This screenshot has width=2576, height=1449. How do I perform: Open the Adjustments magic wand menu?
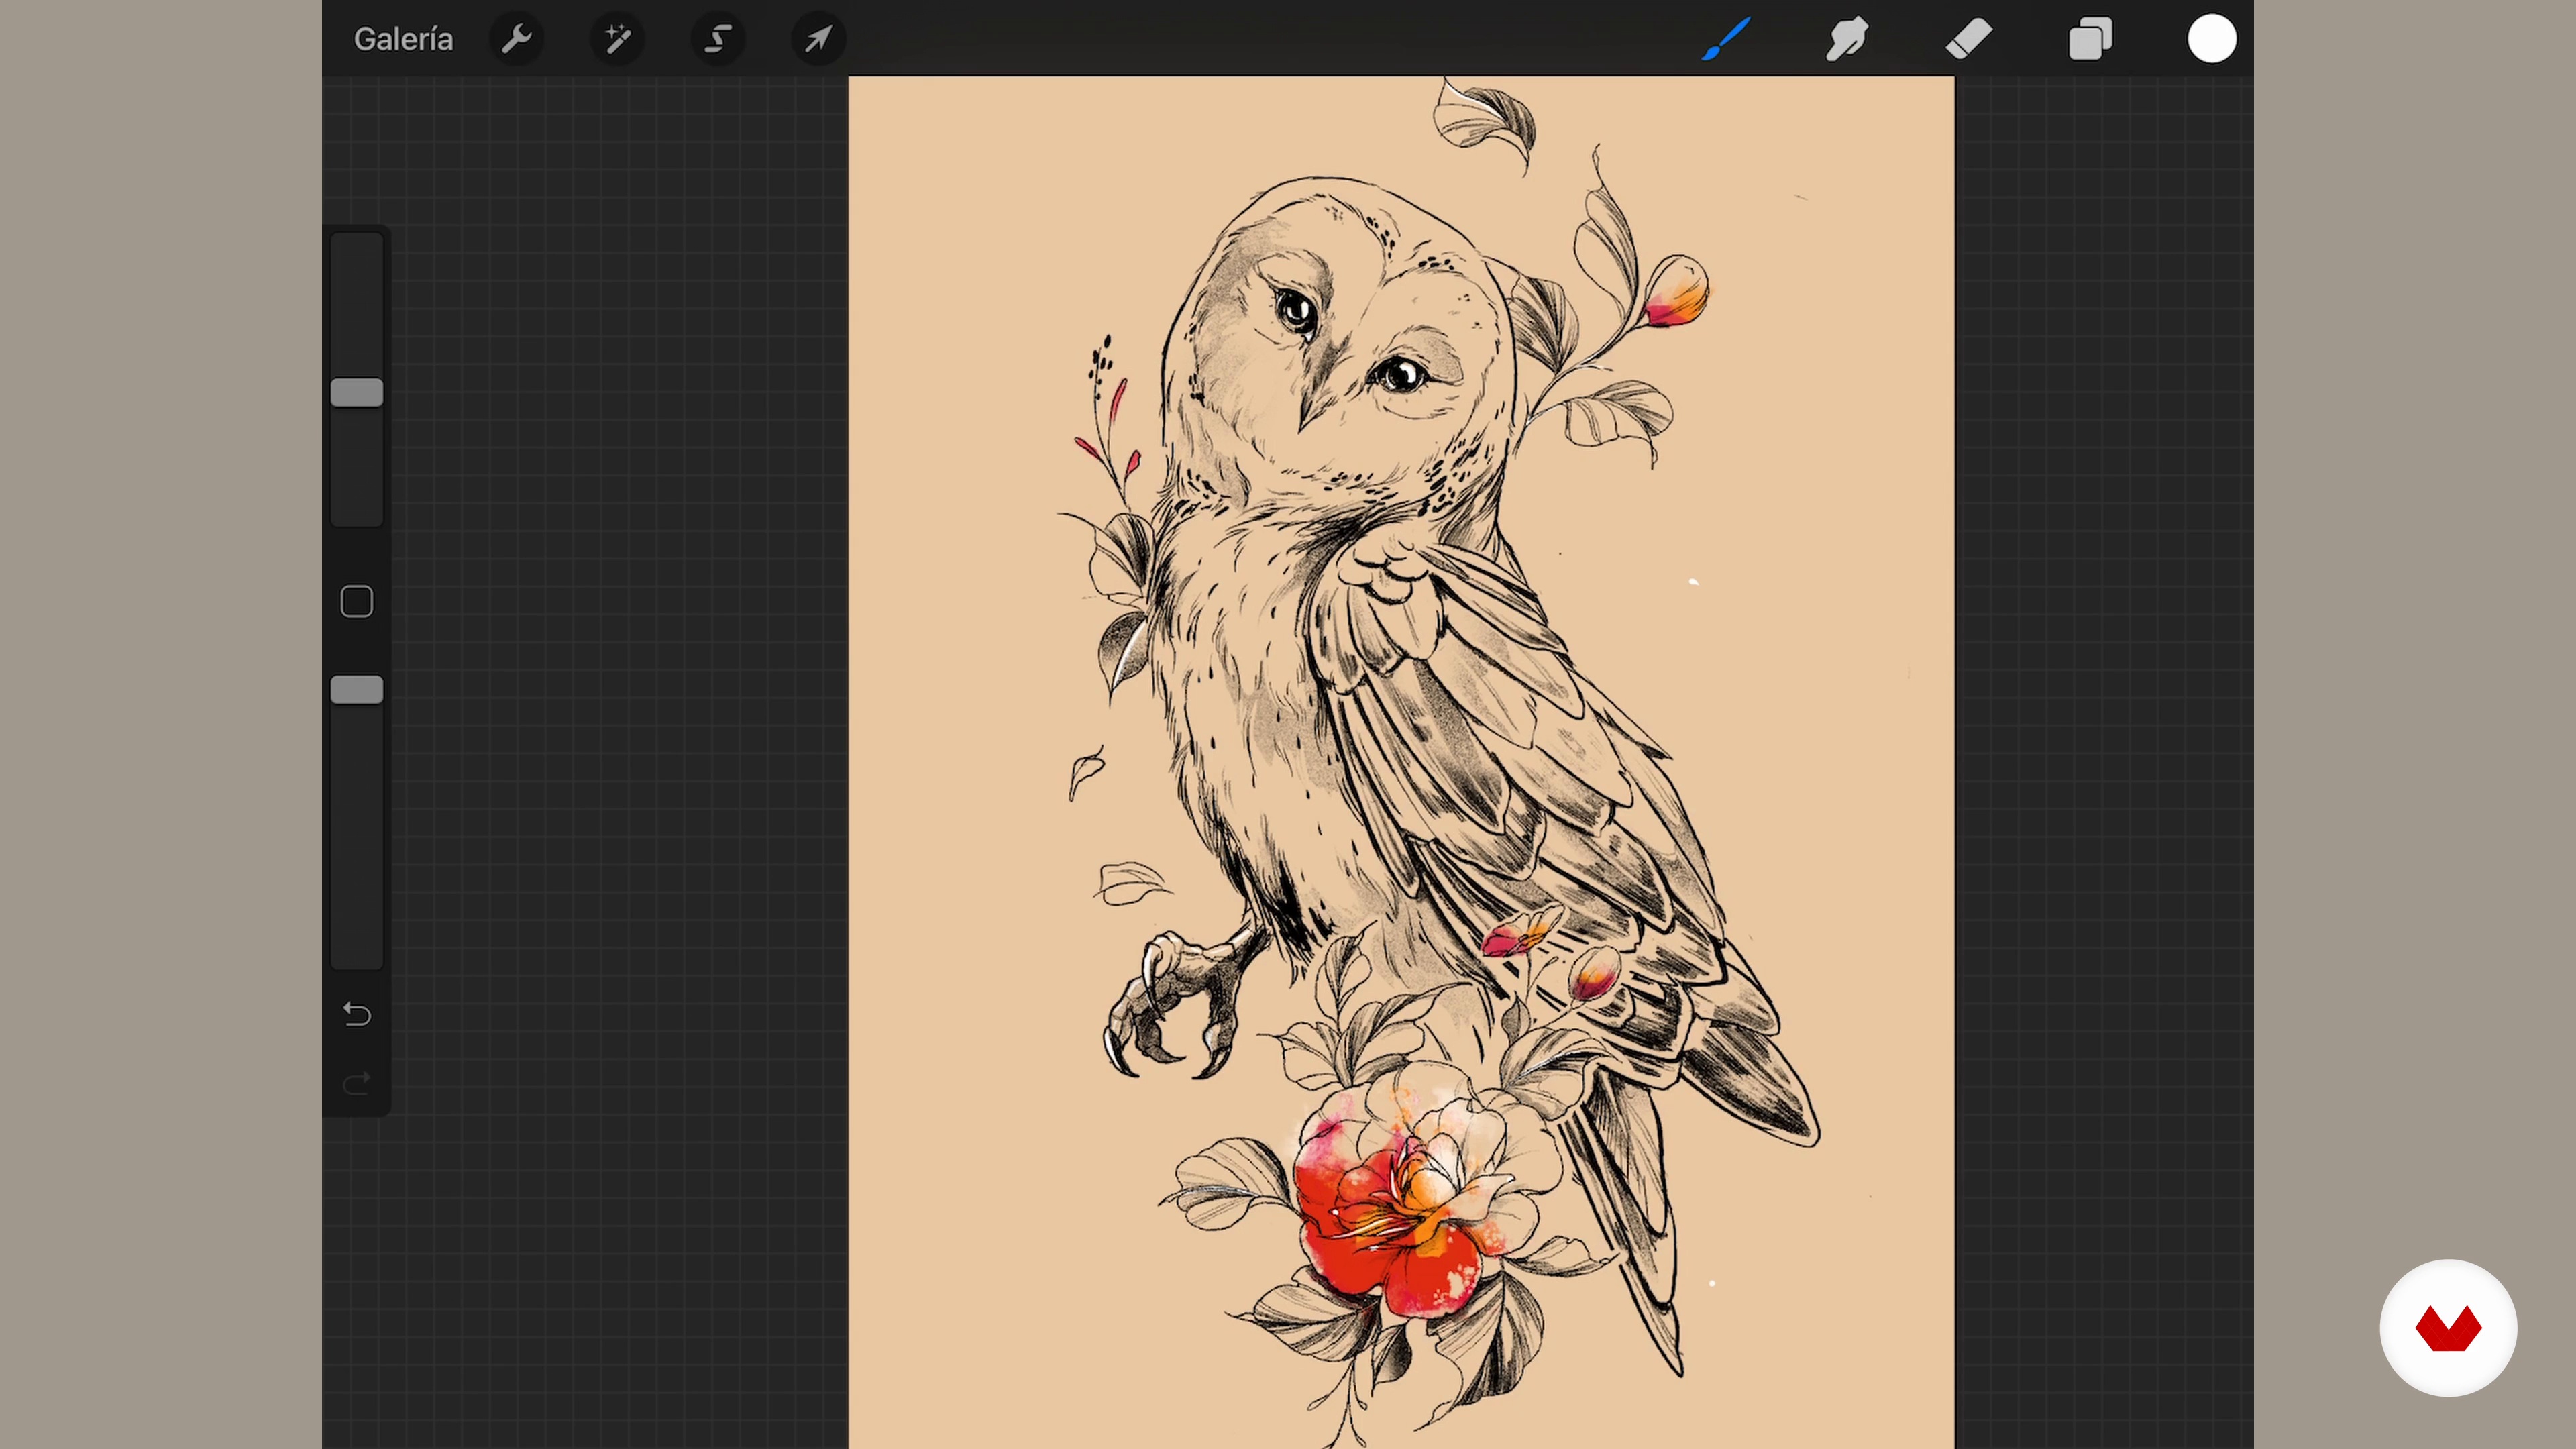pyautogui.click(x=617, y=39)
